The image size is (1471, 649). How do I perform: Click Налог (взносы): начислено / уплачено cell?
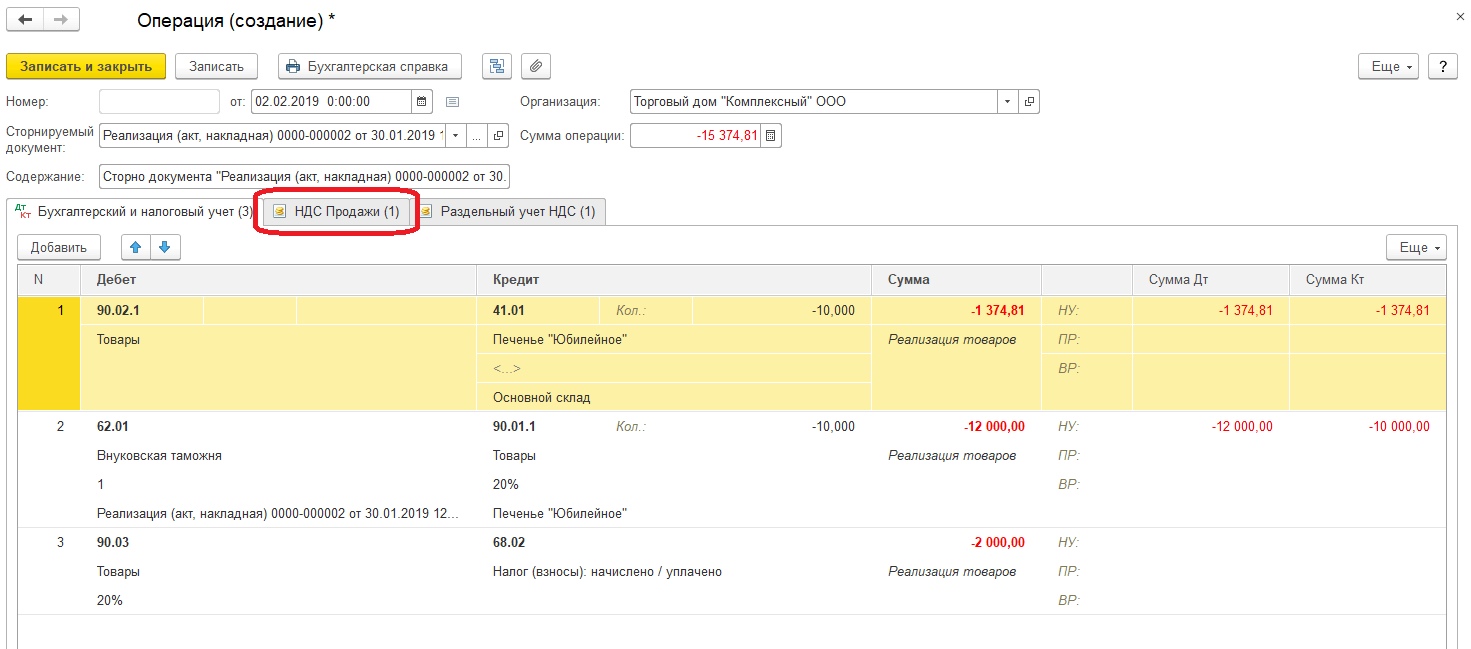coord(607,572)
